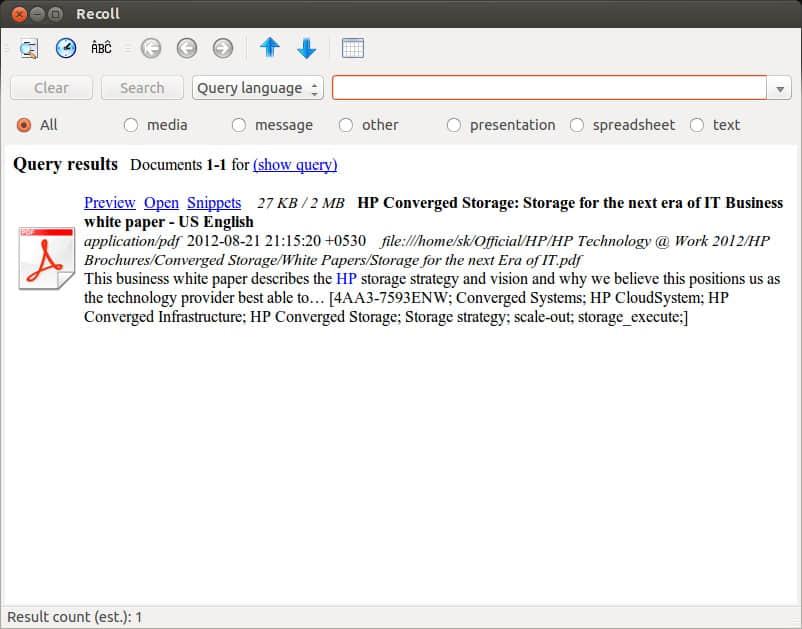Image resolution: width=802 pixels, height=629 pixels.
Task: Click the show query link
Action: (295, 165)
